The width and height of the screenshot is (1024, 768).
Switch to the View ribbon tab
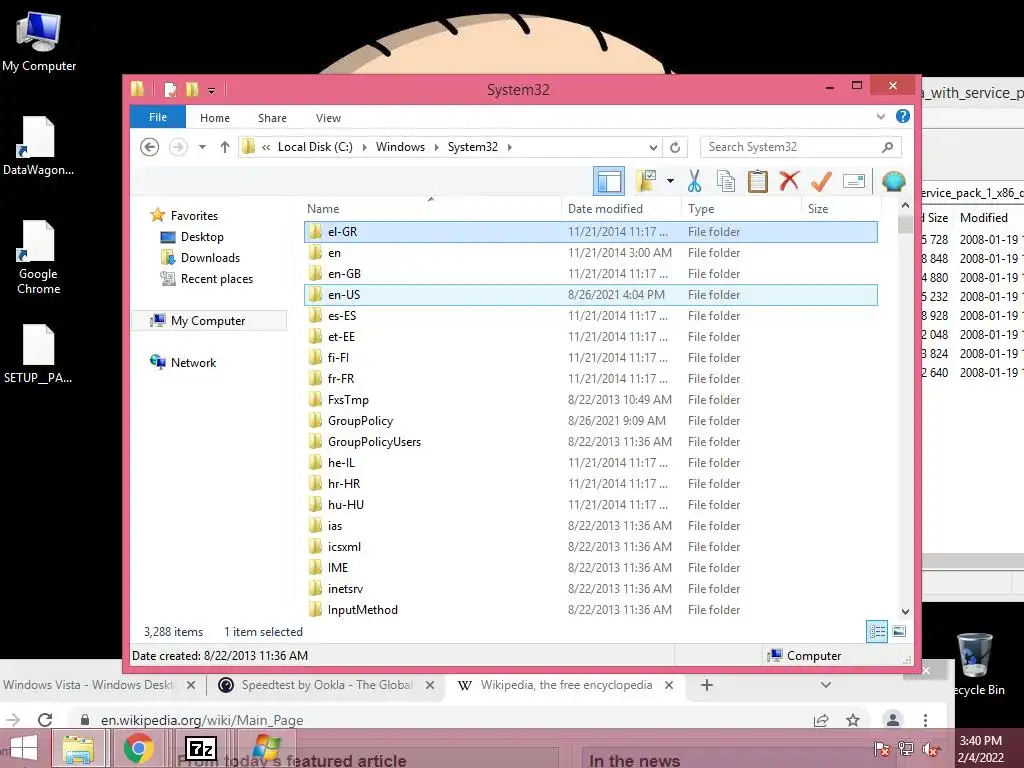click(x=328, y=118)
